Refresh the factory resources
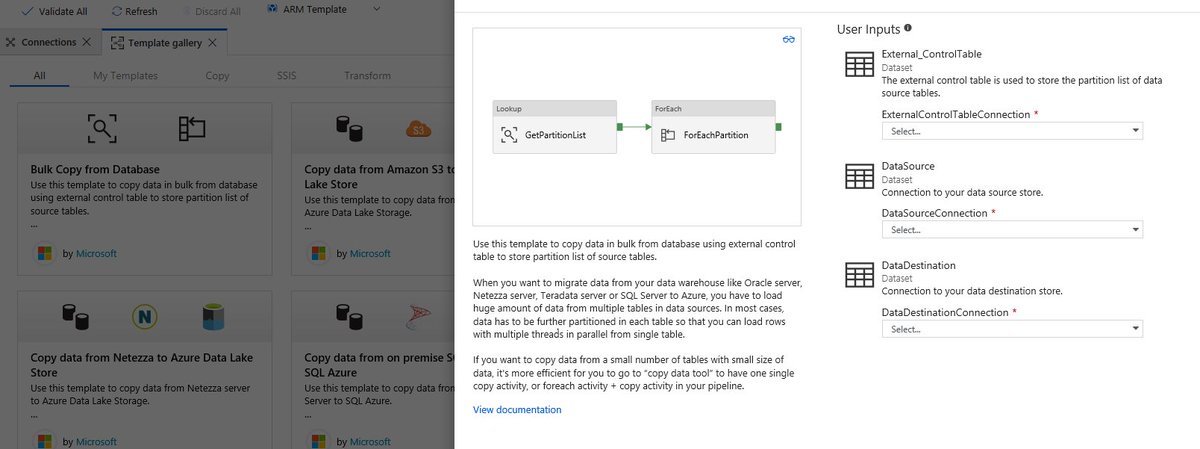The height and width of the screenshot is (449, 1200). tap(135, 10)
